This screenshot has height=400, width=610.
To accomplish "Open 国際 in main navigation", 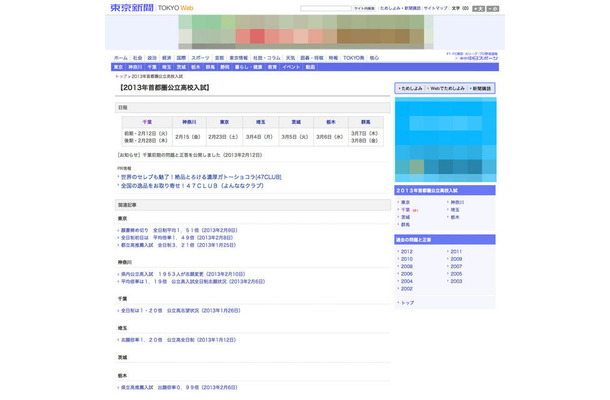I will (x=181, y=58).
